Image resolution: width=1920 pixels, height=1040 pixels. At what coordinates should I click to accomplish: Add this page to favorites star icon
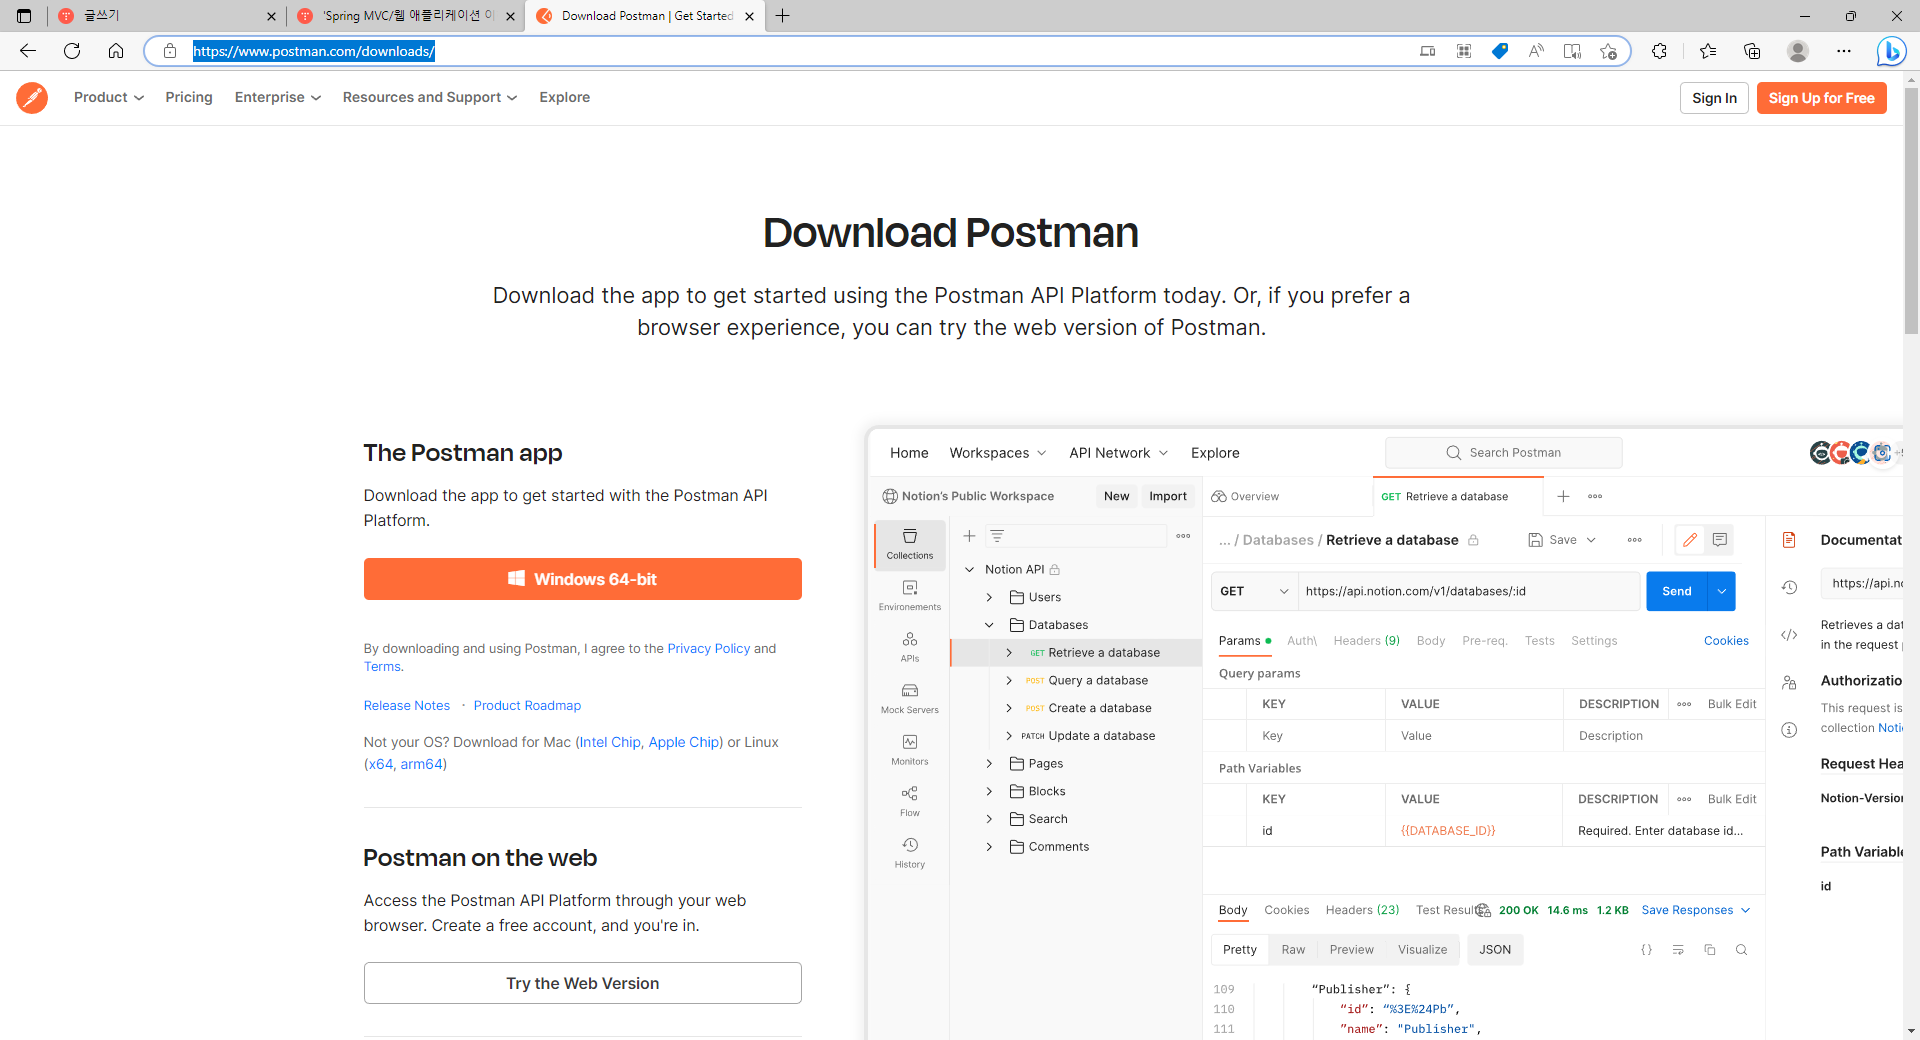point(1608,51)
